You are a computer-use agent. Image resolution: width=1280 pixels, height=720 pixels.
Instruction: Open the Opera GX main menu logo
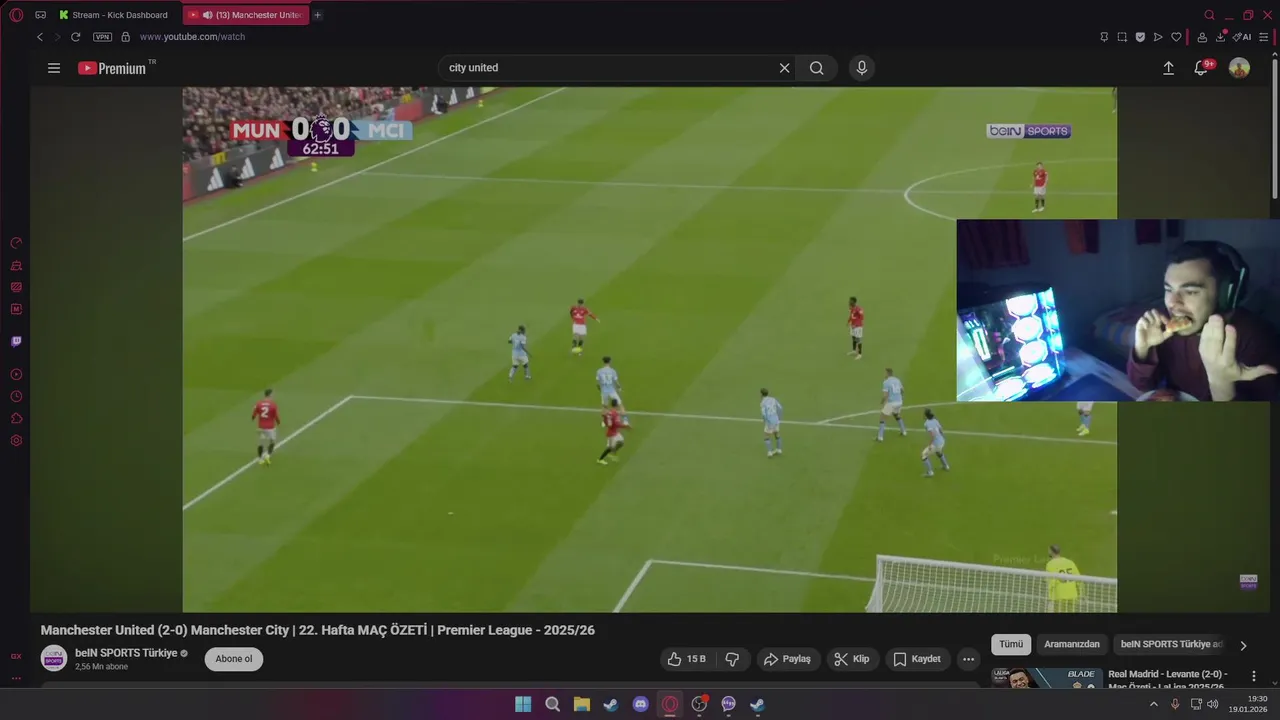click(x=16, y=15)
